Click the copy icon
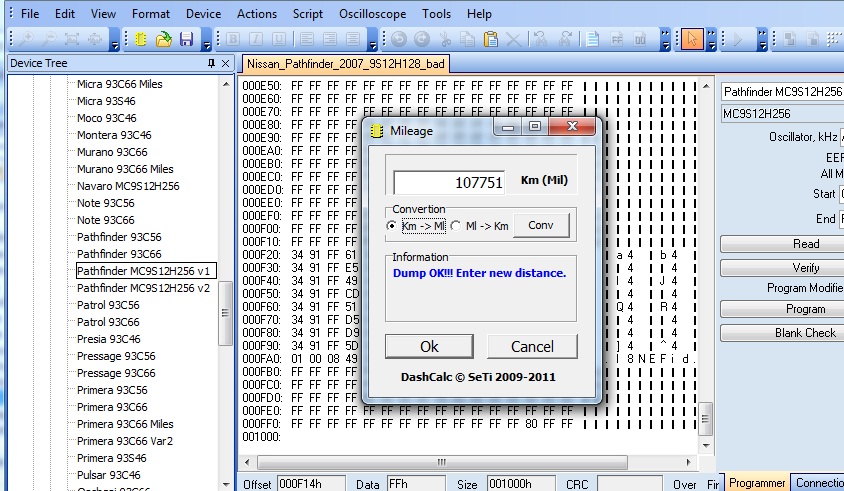844x491 pixels. [x=468, y=39]
